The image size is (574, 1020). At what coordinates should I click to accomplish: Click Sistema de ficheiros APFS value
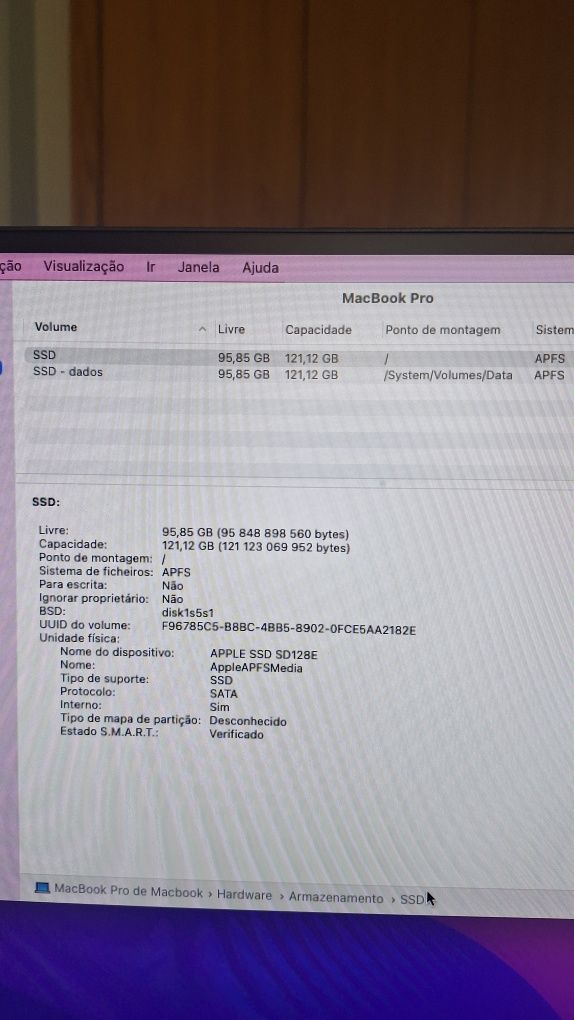coord(176,572)
